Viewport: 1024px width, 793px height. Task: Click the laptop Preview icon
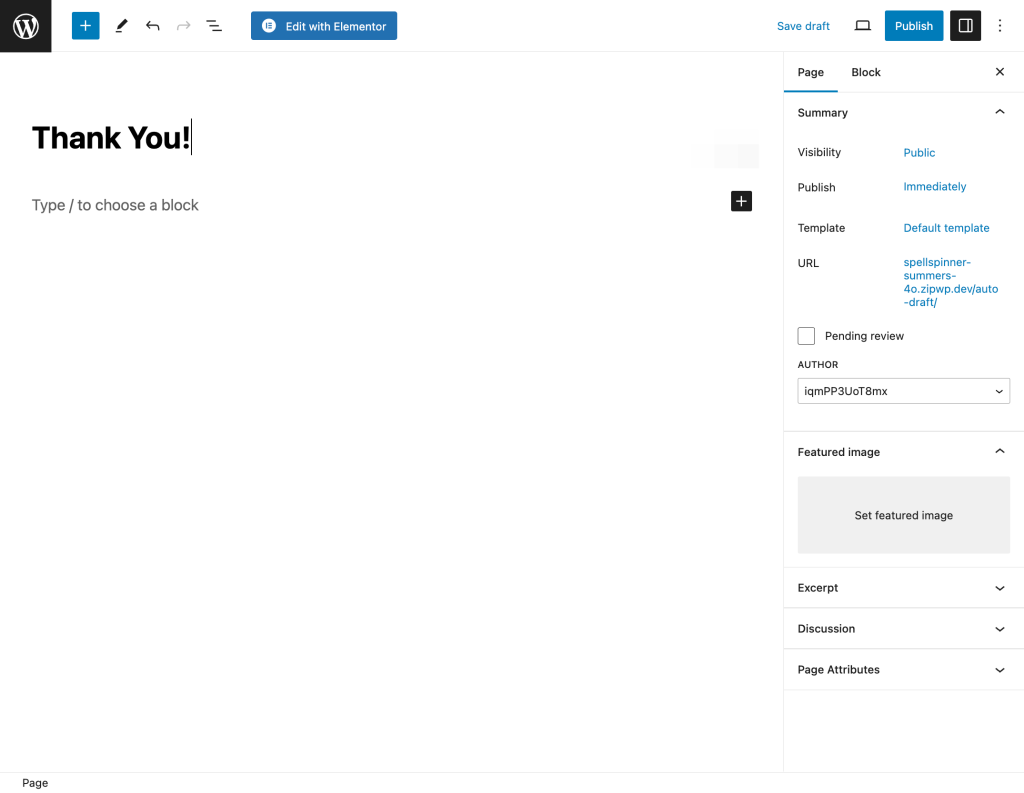tap(862, 26)
